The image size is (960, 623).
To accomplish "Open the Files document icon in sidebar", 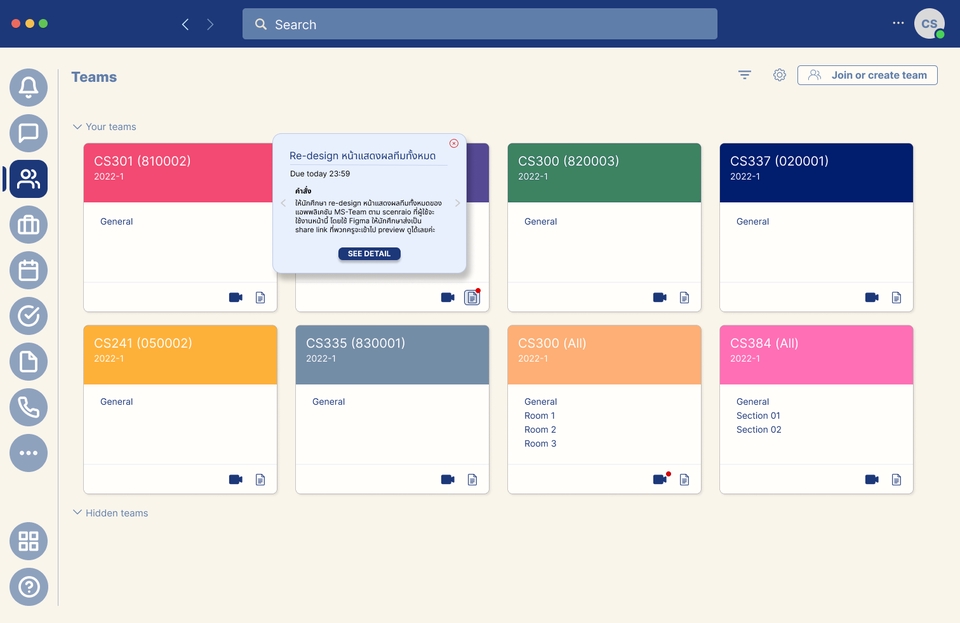I will (28, 362).
